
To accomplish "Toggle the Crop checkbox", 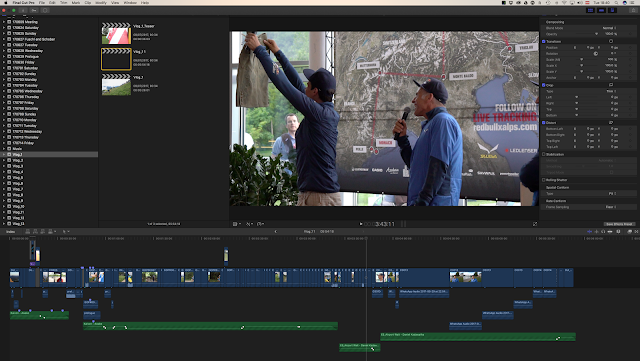I will point(544,85).
